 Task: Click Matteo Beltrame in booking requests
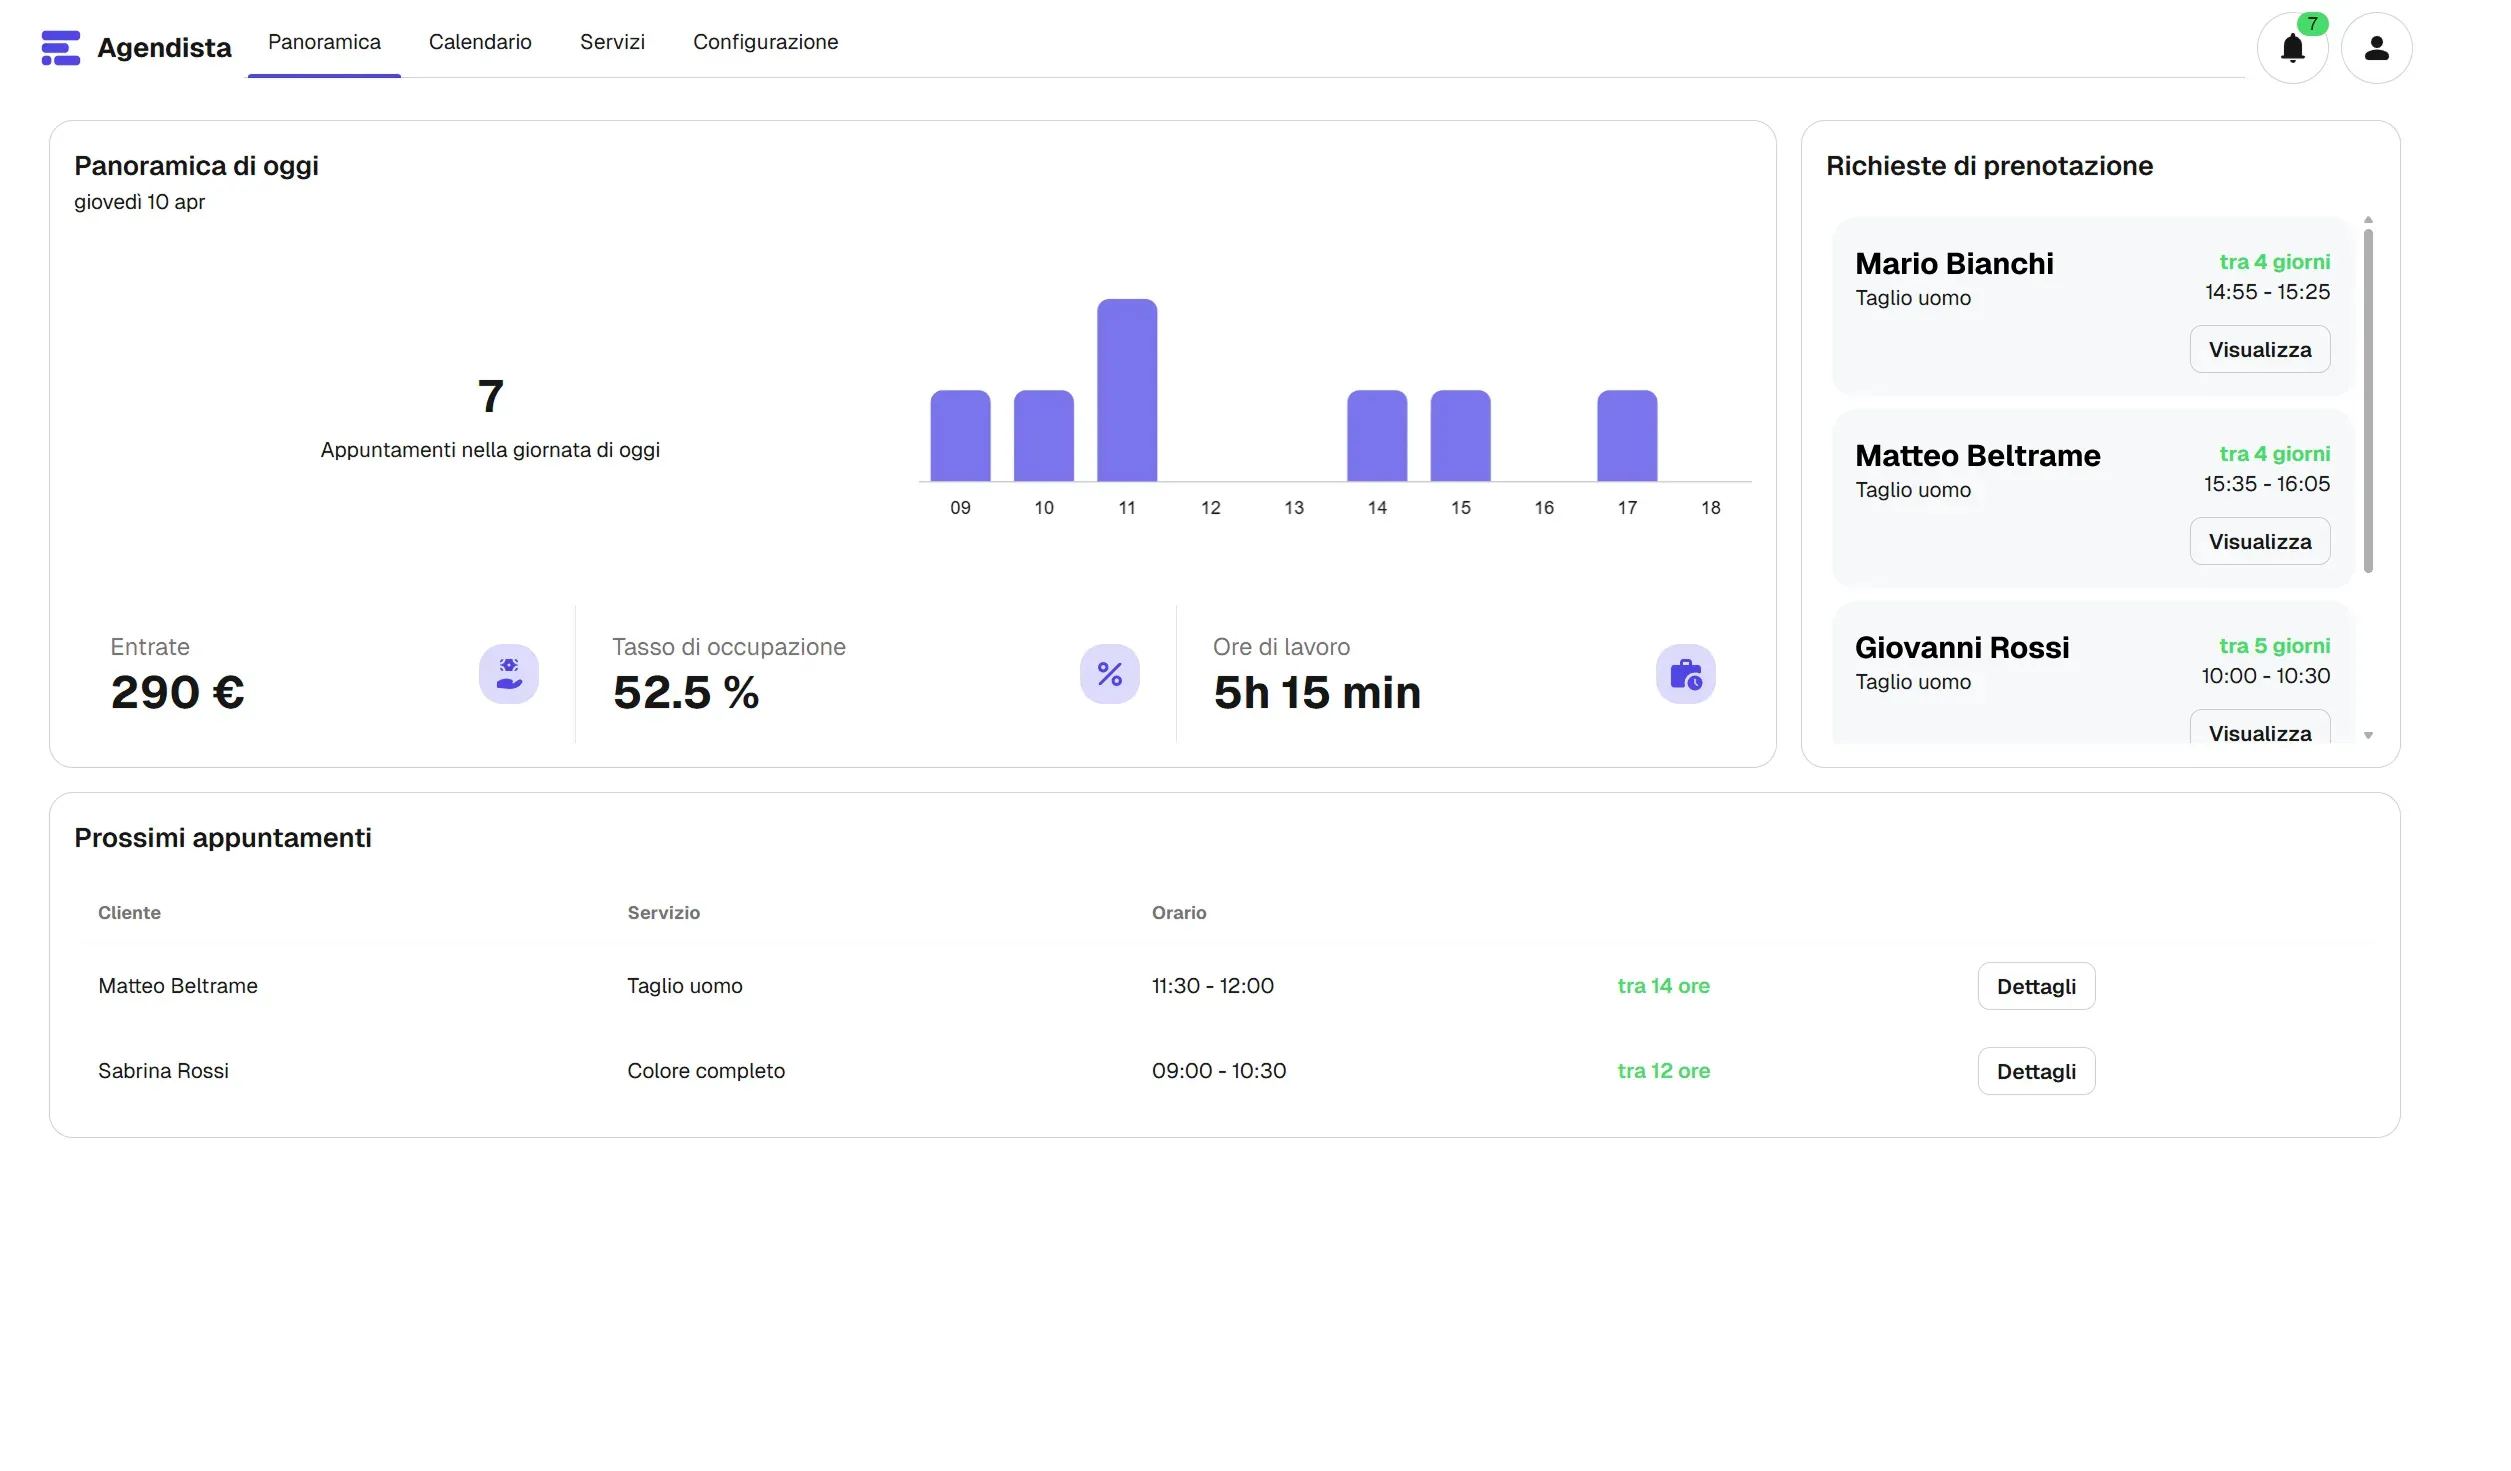pyautogui.click(x=1977, y=456)
